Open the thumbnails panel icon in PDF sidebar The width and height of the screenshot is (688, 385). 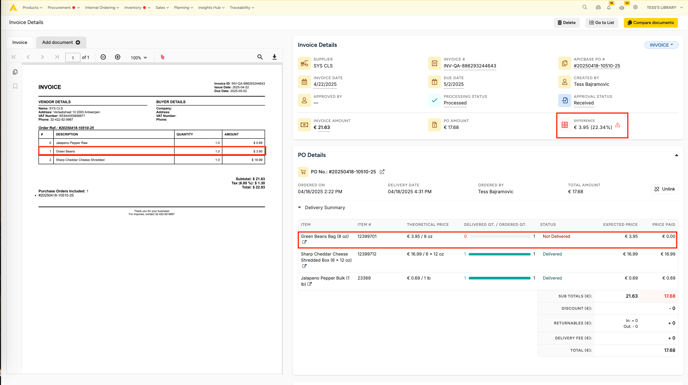(x=15, y=72)
